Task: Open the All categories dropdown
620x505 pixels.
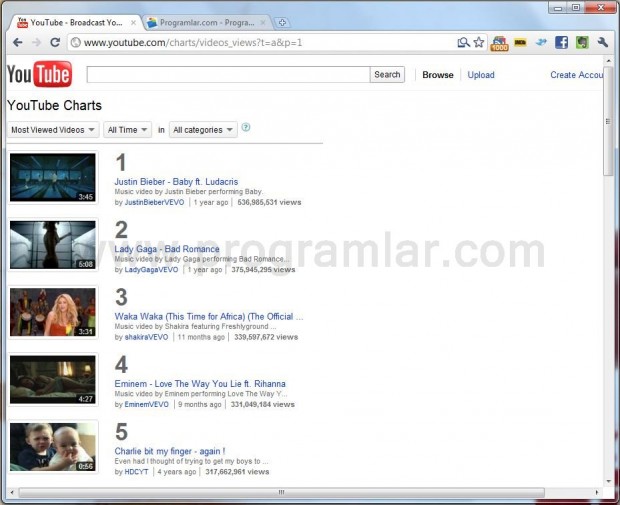Action: 203,130
